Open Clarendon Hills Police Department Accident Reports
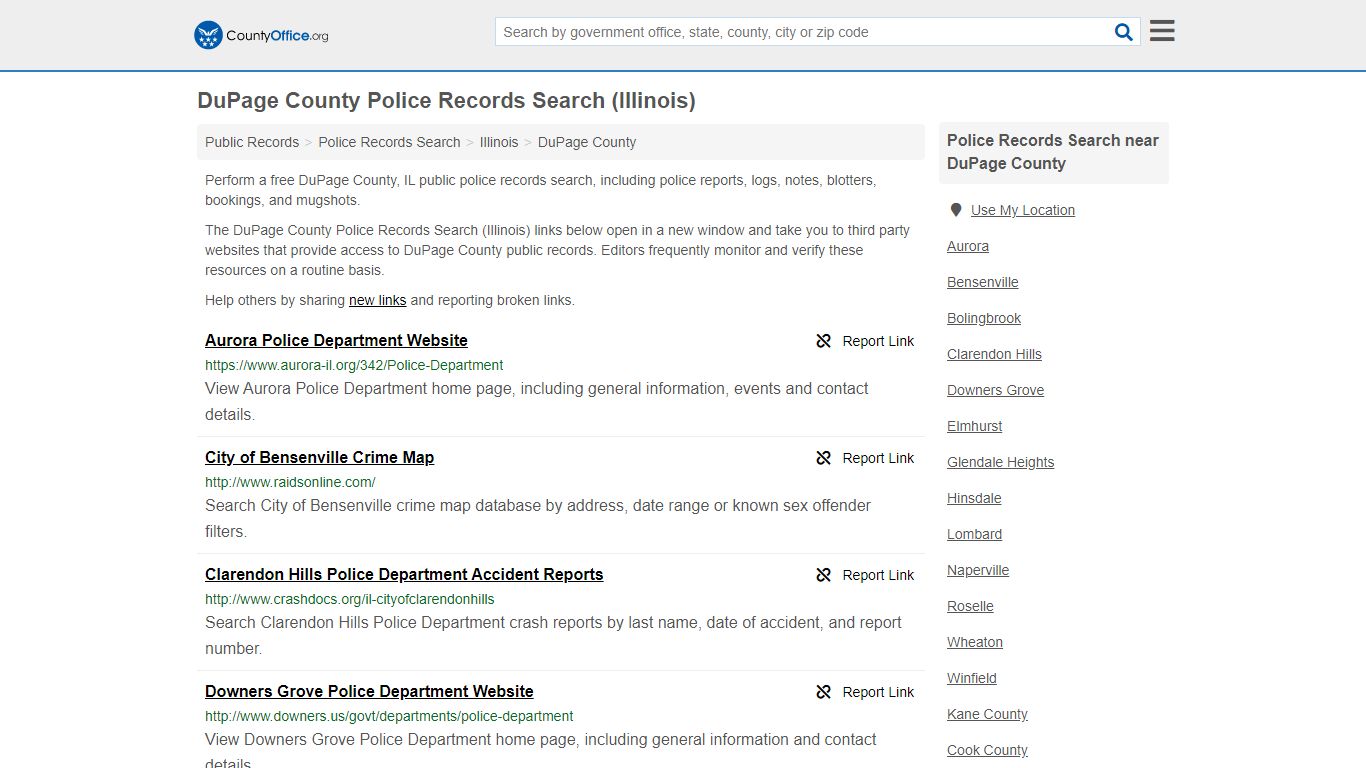The width and height of the screenshot is (1366, 768). pos(404,574)
